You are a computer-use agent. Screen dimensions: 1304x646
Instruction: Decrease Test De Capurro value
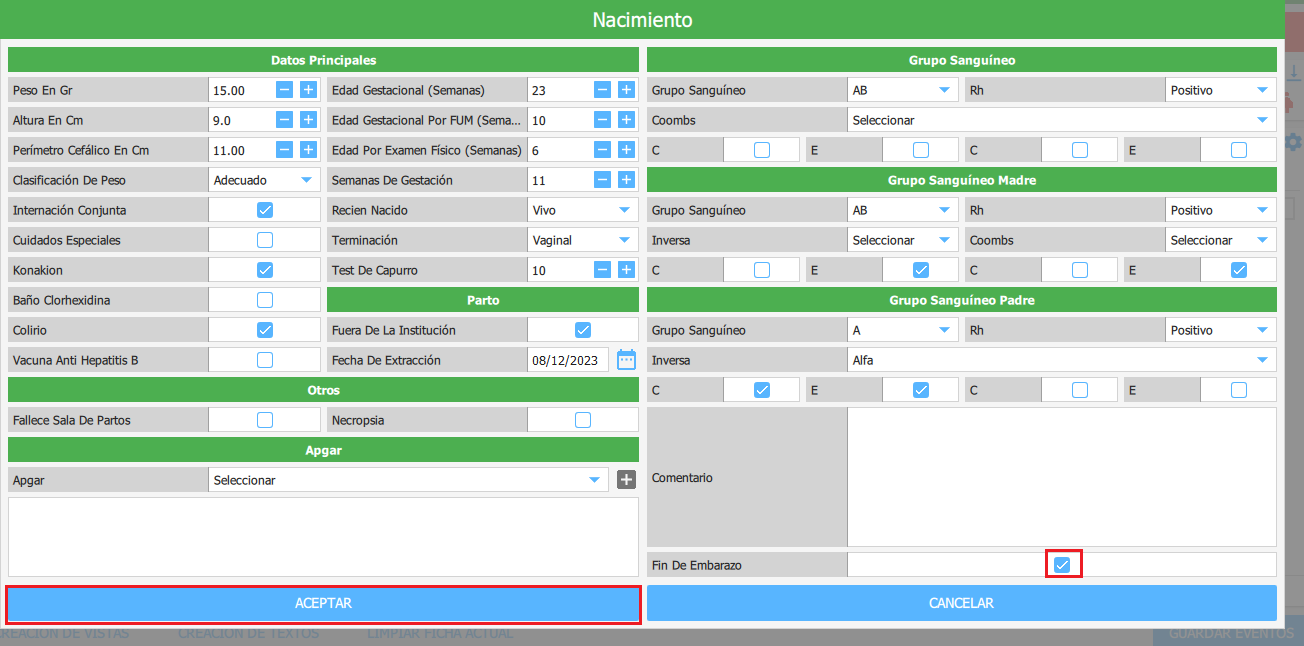click(602, 270)
